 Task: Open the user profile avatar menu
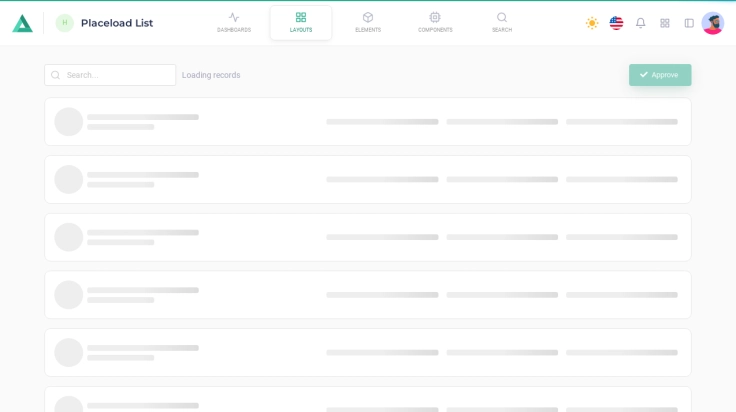713,23
